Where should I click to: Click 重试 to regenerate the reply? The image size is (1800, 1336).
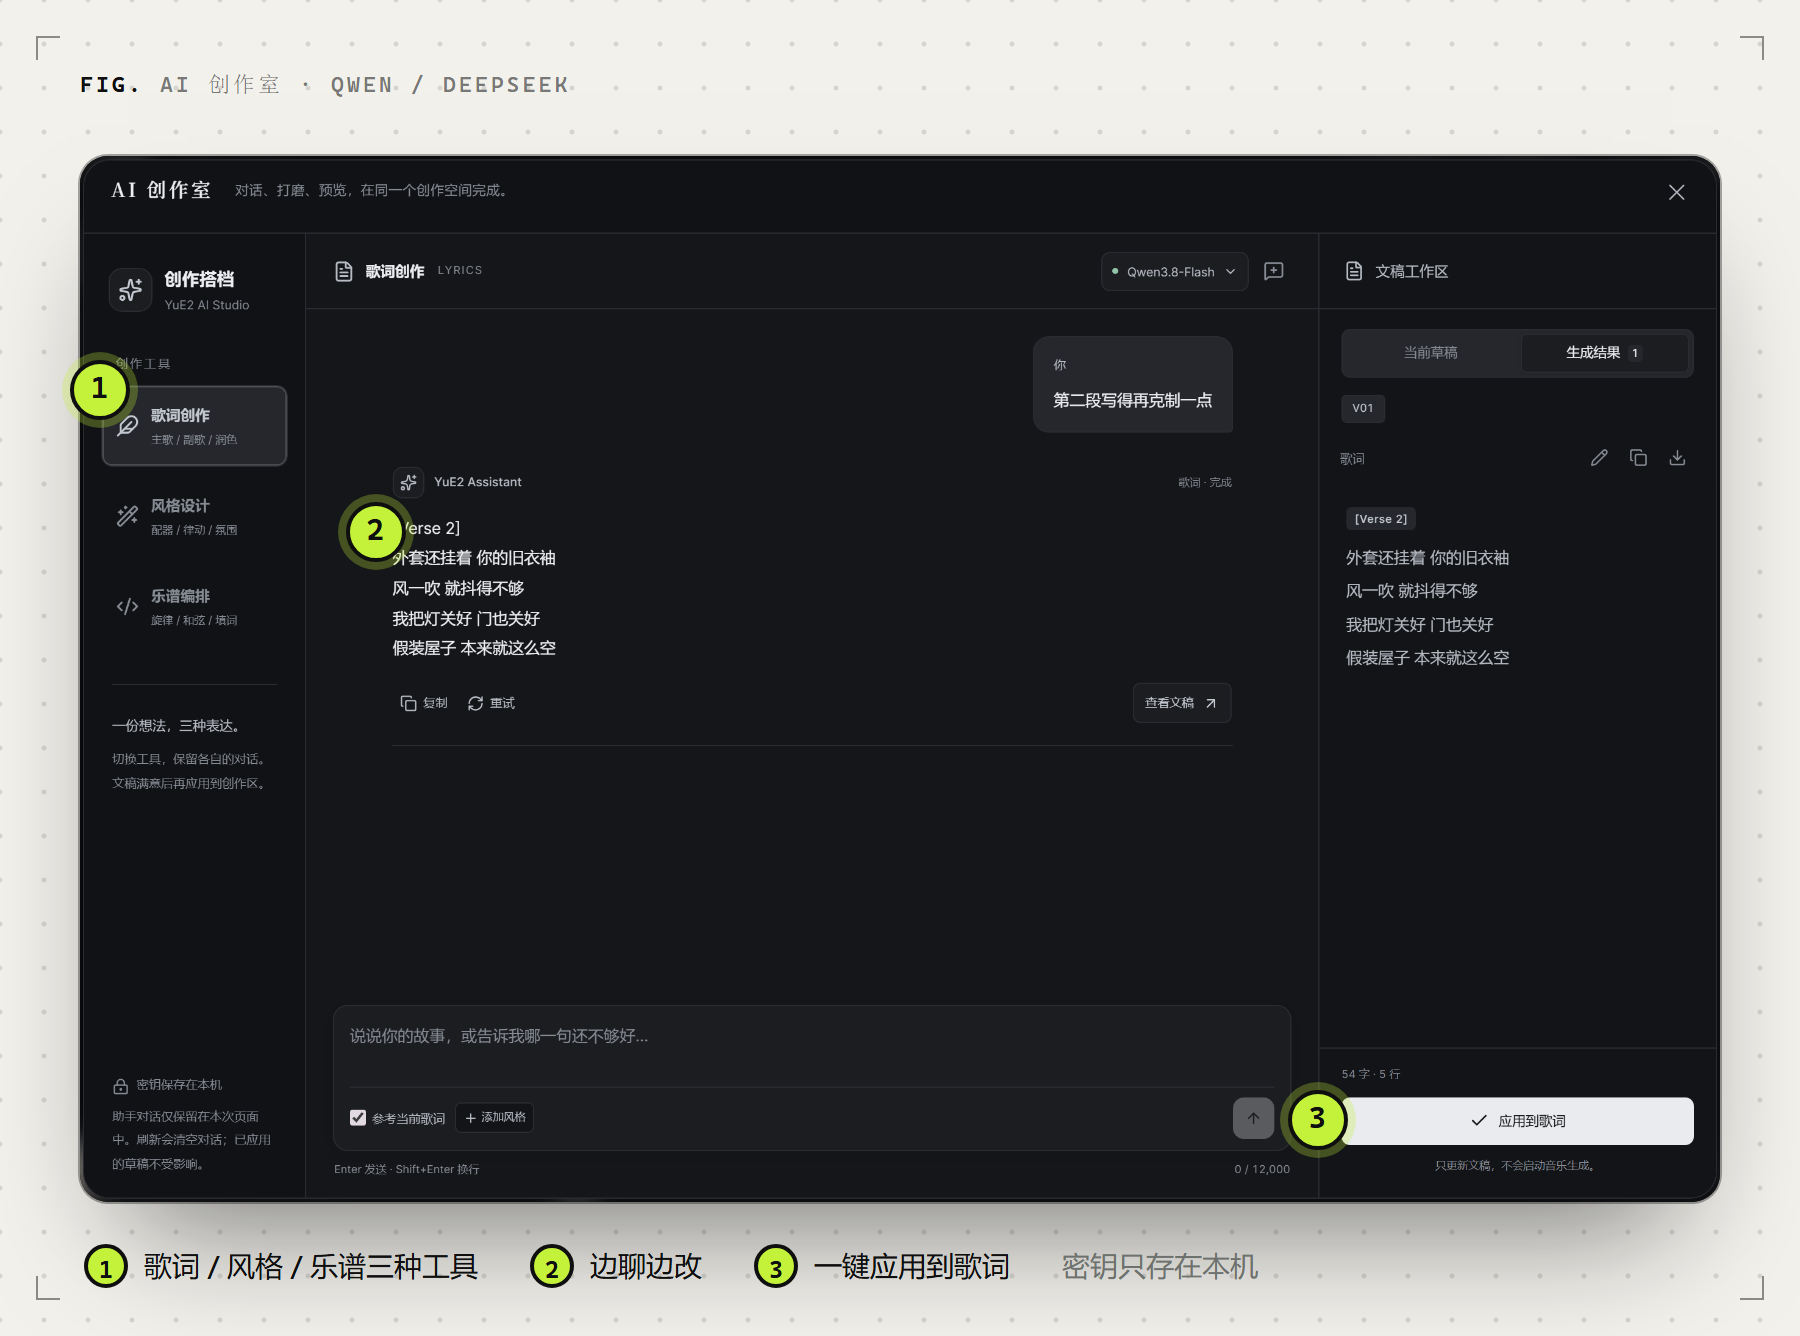491,703
